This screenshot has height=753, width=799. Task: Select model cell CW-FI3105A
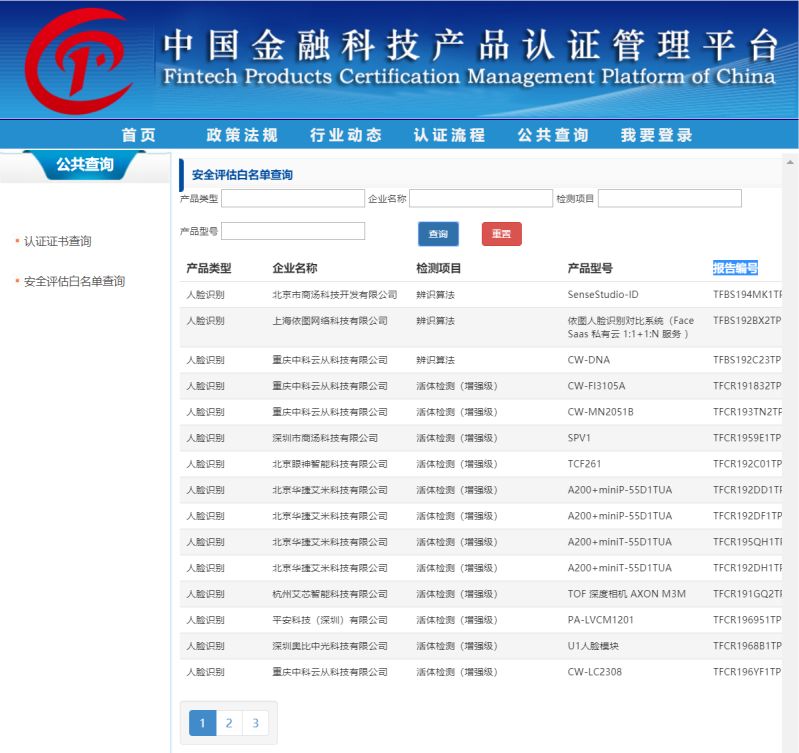pyautogui.click(x=596, y=386)
